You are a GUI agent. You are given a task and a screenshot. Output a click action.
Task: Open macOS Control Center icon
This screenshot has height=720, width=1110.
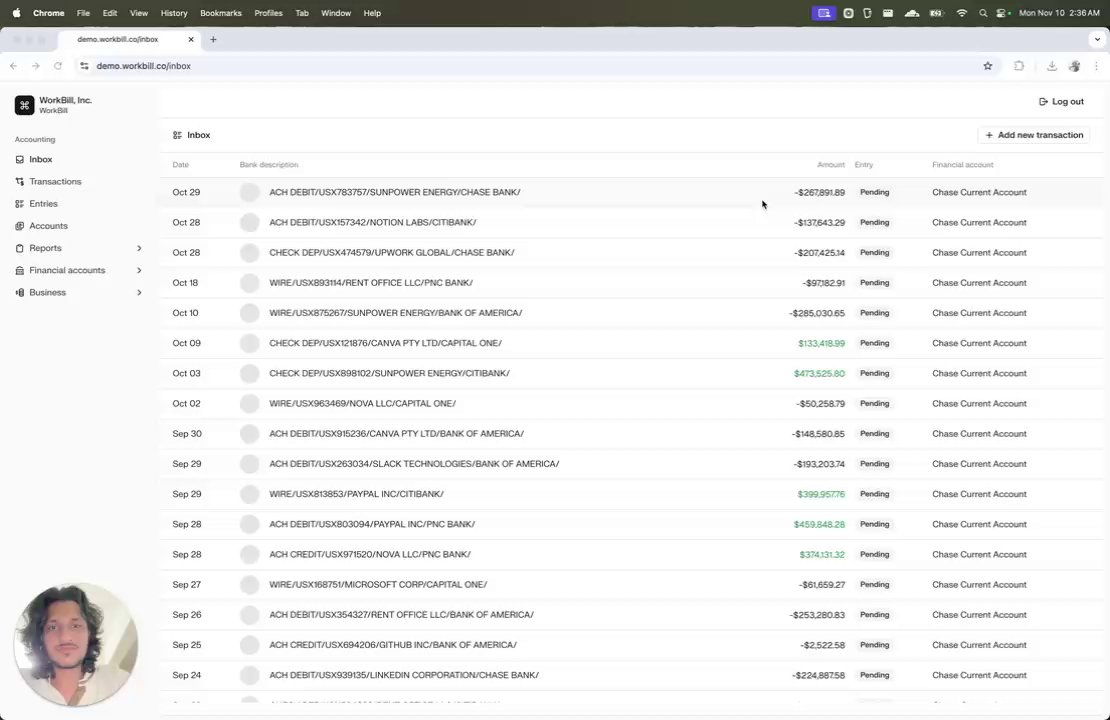[1003, 13]
